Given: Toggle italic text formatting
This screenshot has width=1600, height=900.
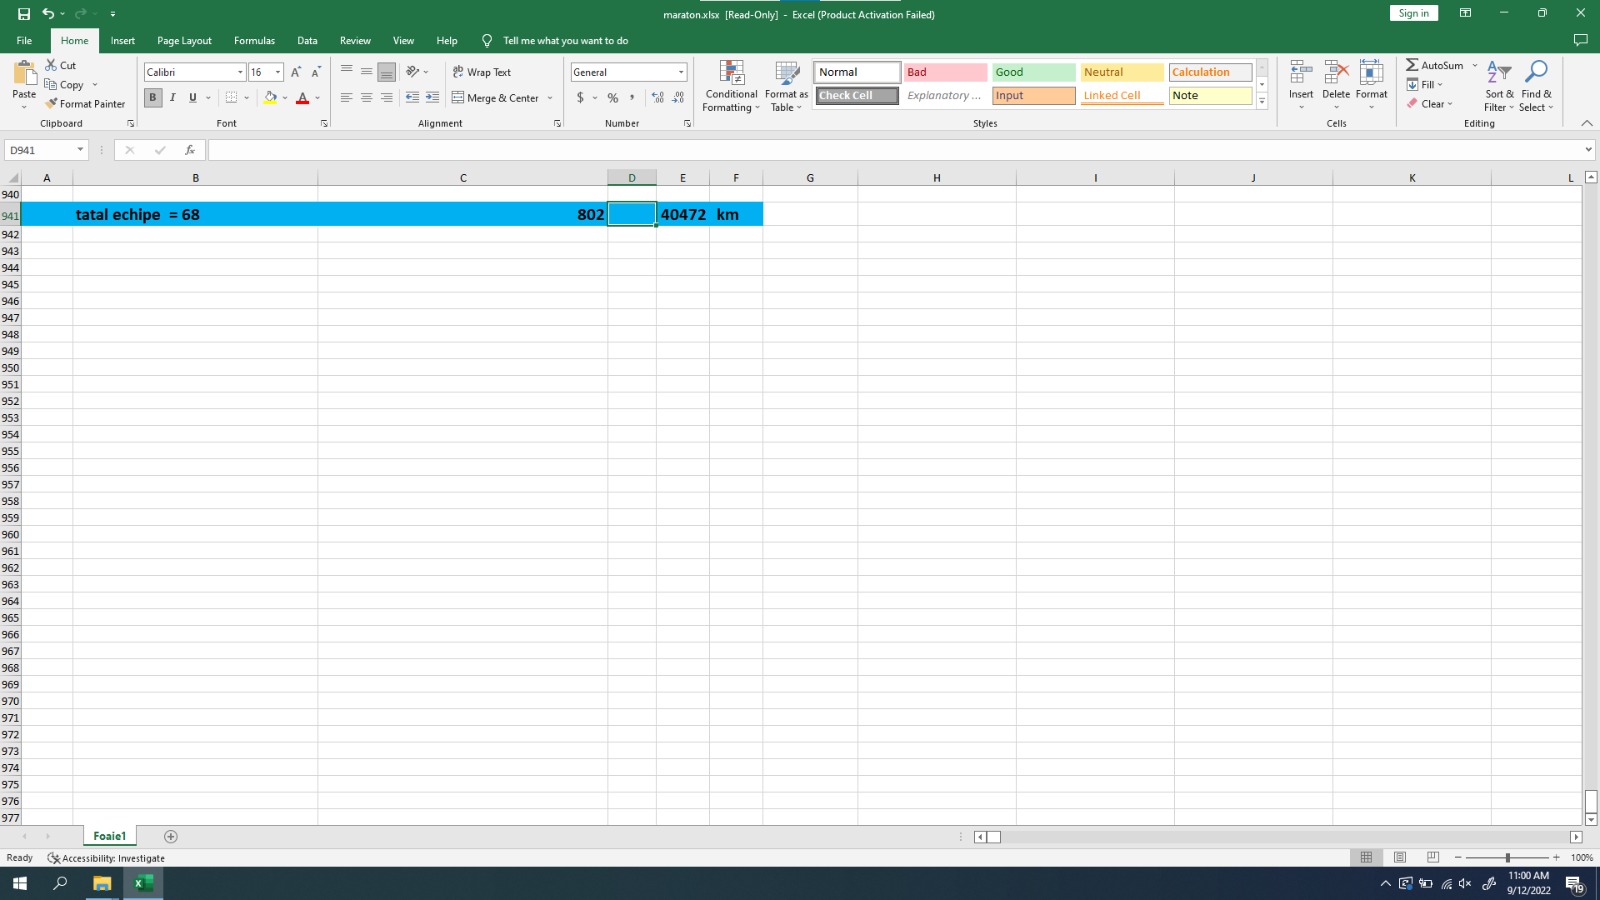Looking at the screenshot, I should (173, 98).
